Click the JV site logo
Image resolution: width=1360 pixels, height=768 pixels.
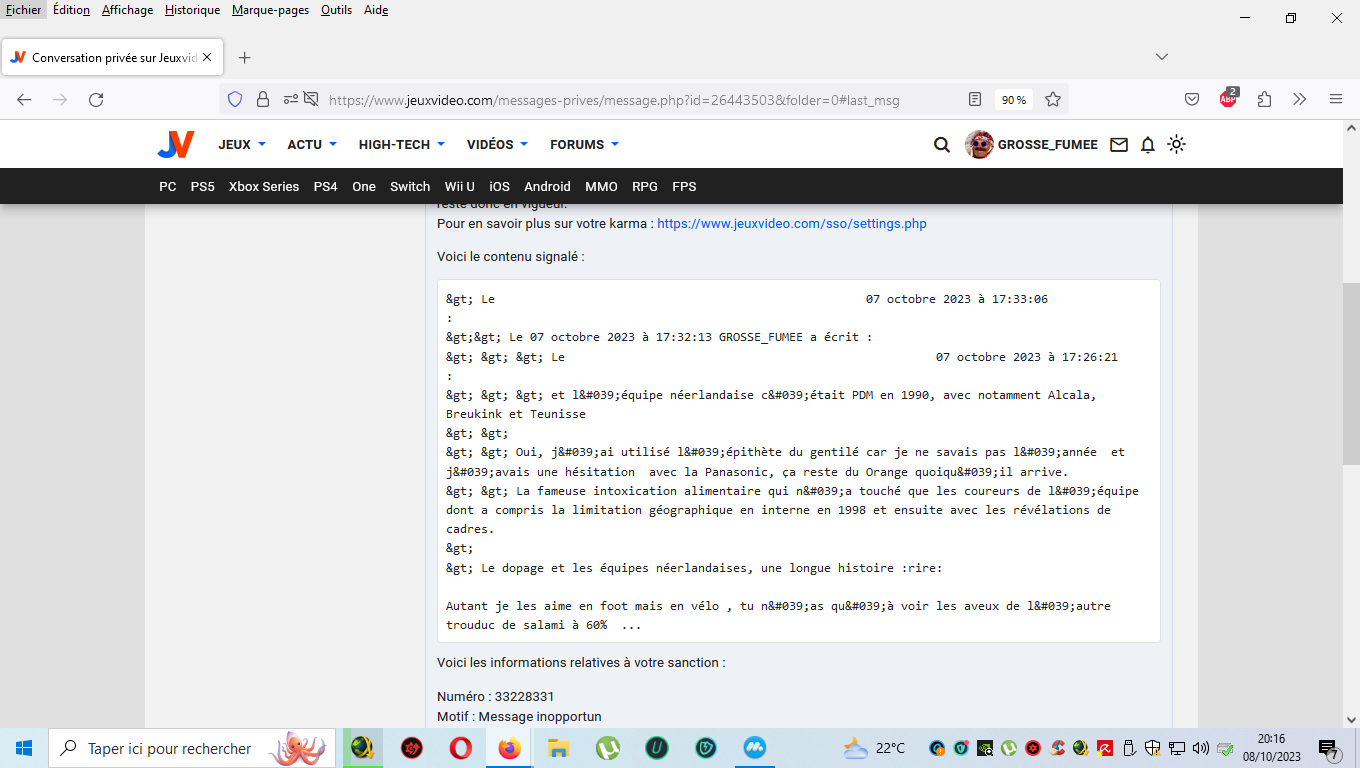coord(176,145)
